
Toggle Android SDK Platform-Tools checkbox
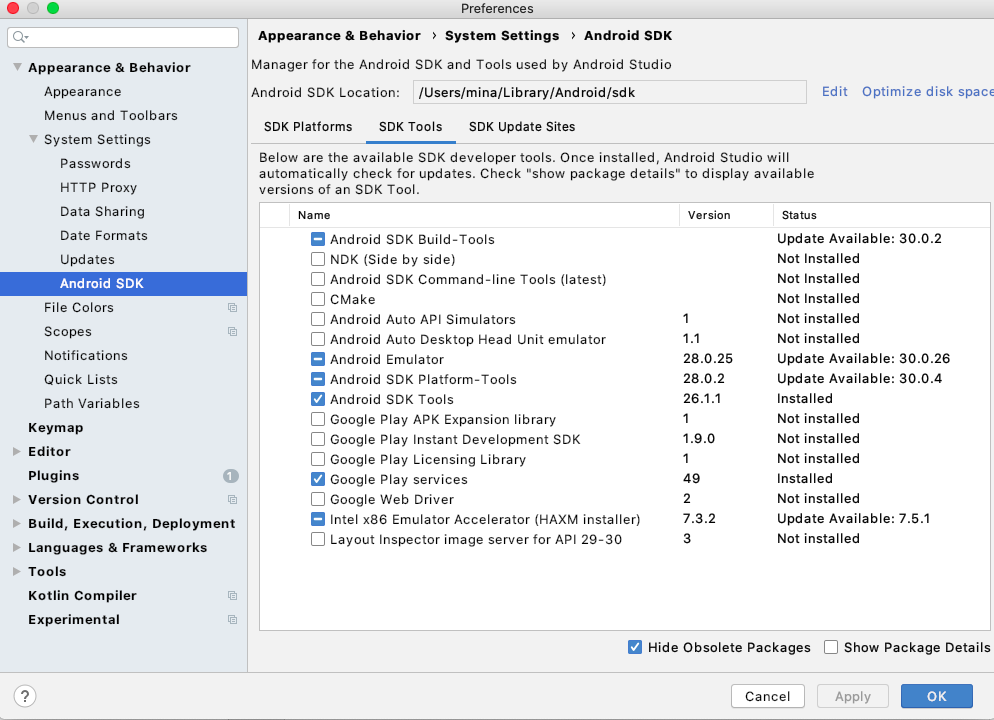[x=318, y=379]
